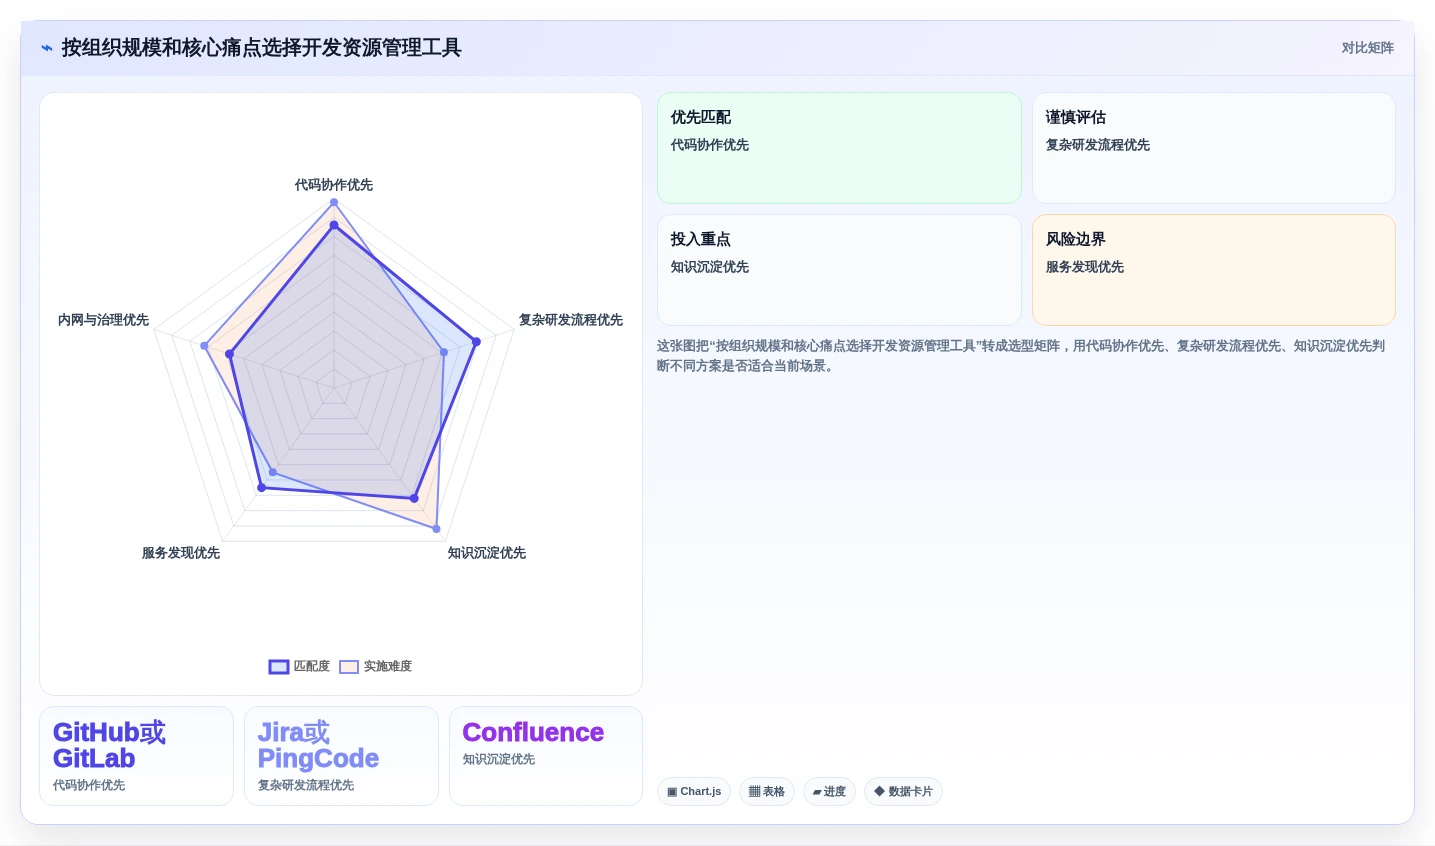Click the 复杂研发流程优先 radar axis label
Screen dimensions: 1435x846
point(571,320)
